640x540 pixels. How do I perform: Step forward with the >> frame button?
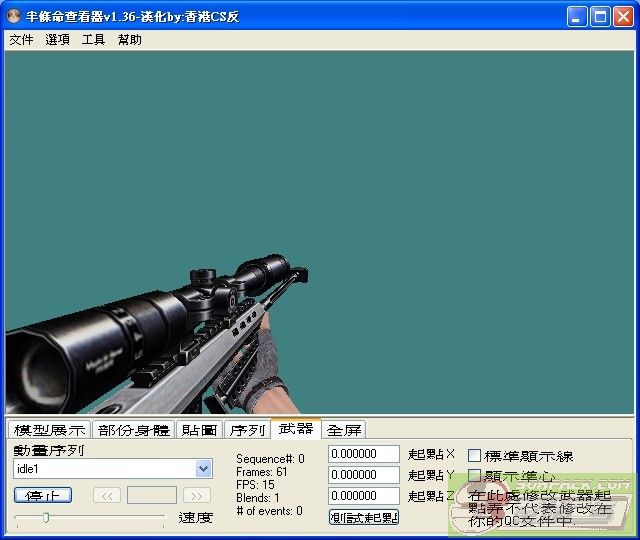[x=197, y=495]
